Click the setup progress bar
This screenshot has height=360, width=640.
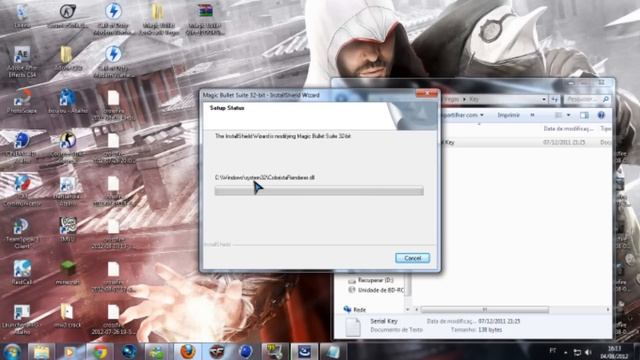point(319,191)
